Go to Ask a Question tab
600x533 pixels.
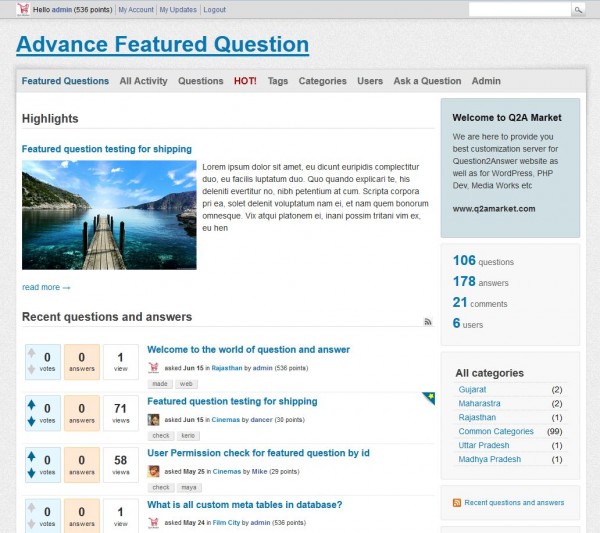click(427, 81)
